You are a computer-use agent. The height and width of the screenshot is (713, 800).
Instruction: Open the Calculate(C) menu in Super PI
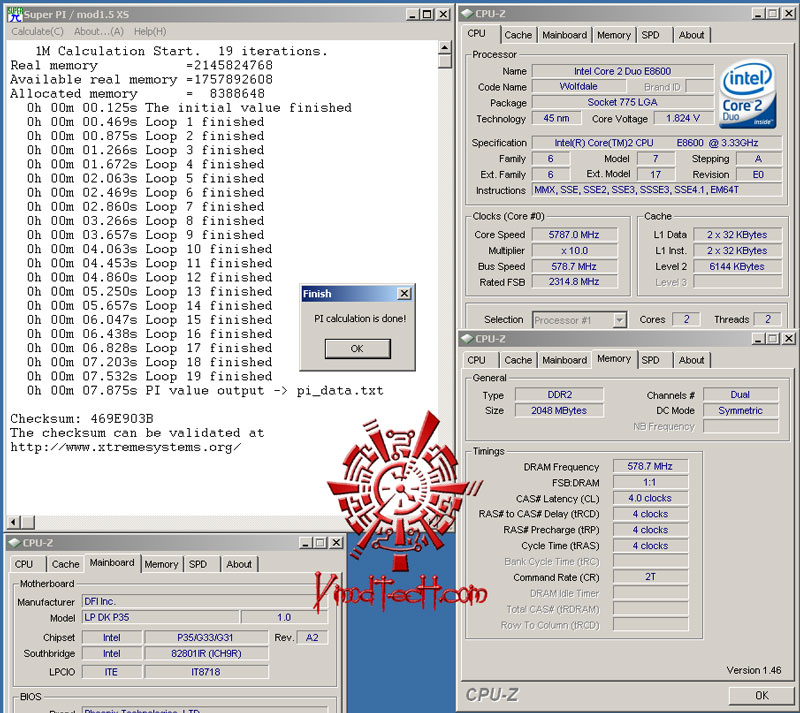pos(37,32)
